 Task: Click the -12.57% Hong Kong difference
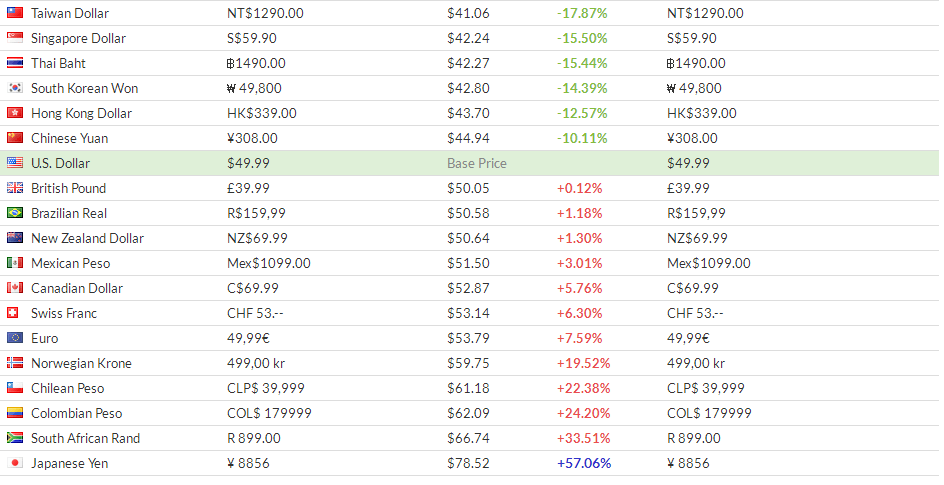tap(582, 113)
